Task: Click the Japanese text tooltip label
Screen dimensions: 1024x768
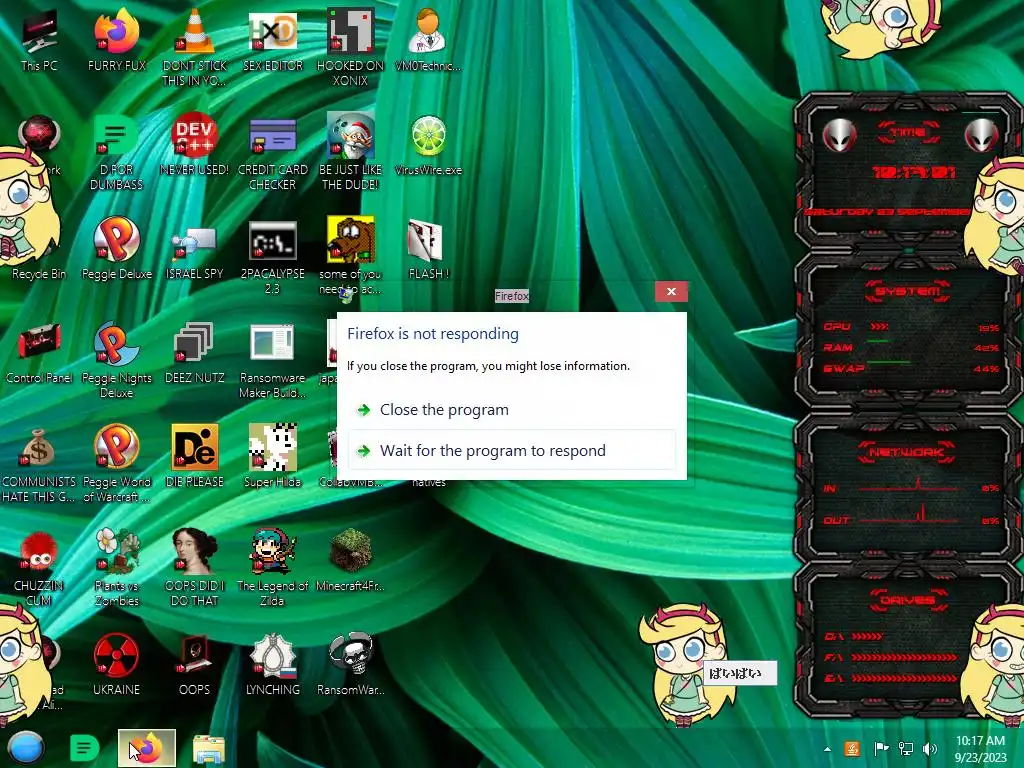Action: [740, 673]
